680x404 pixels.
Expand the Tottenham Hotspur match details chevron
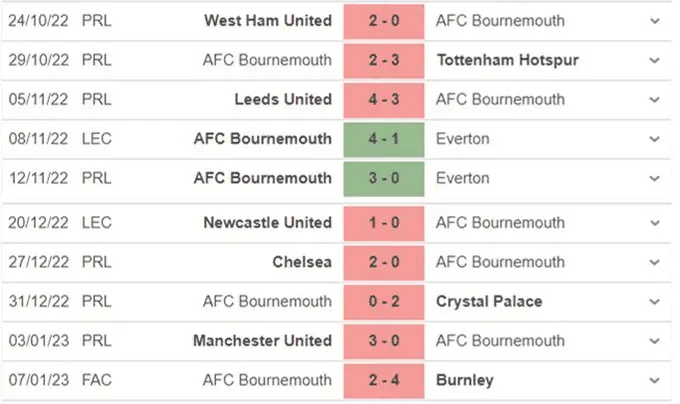tap(654, 60)
